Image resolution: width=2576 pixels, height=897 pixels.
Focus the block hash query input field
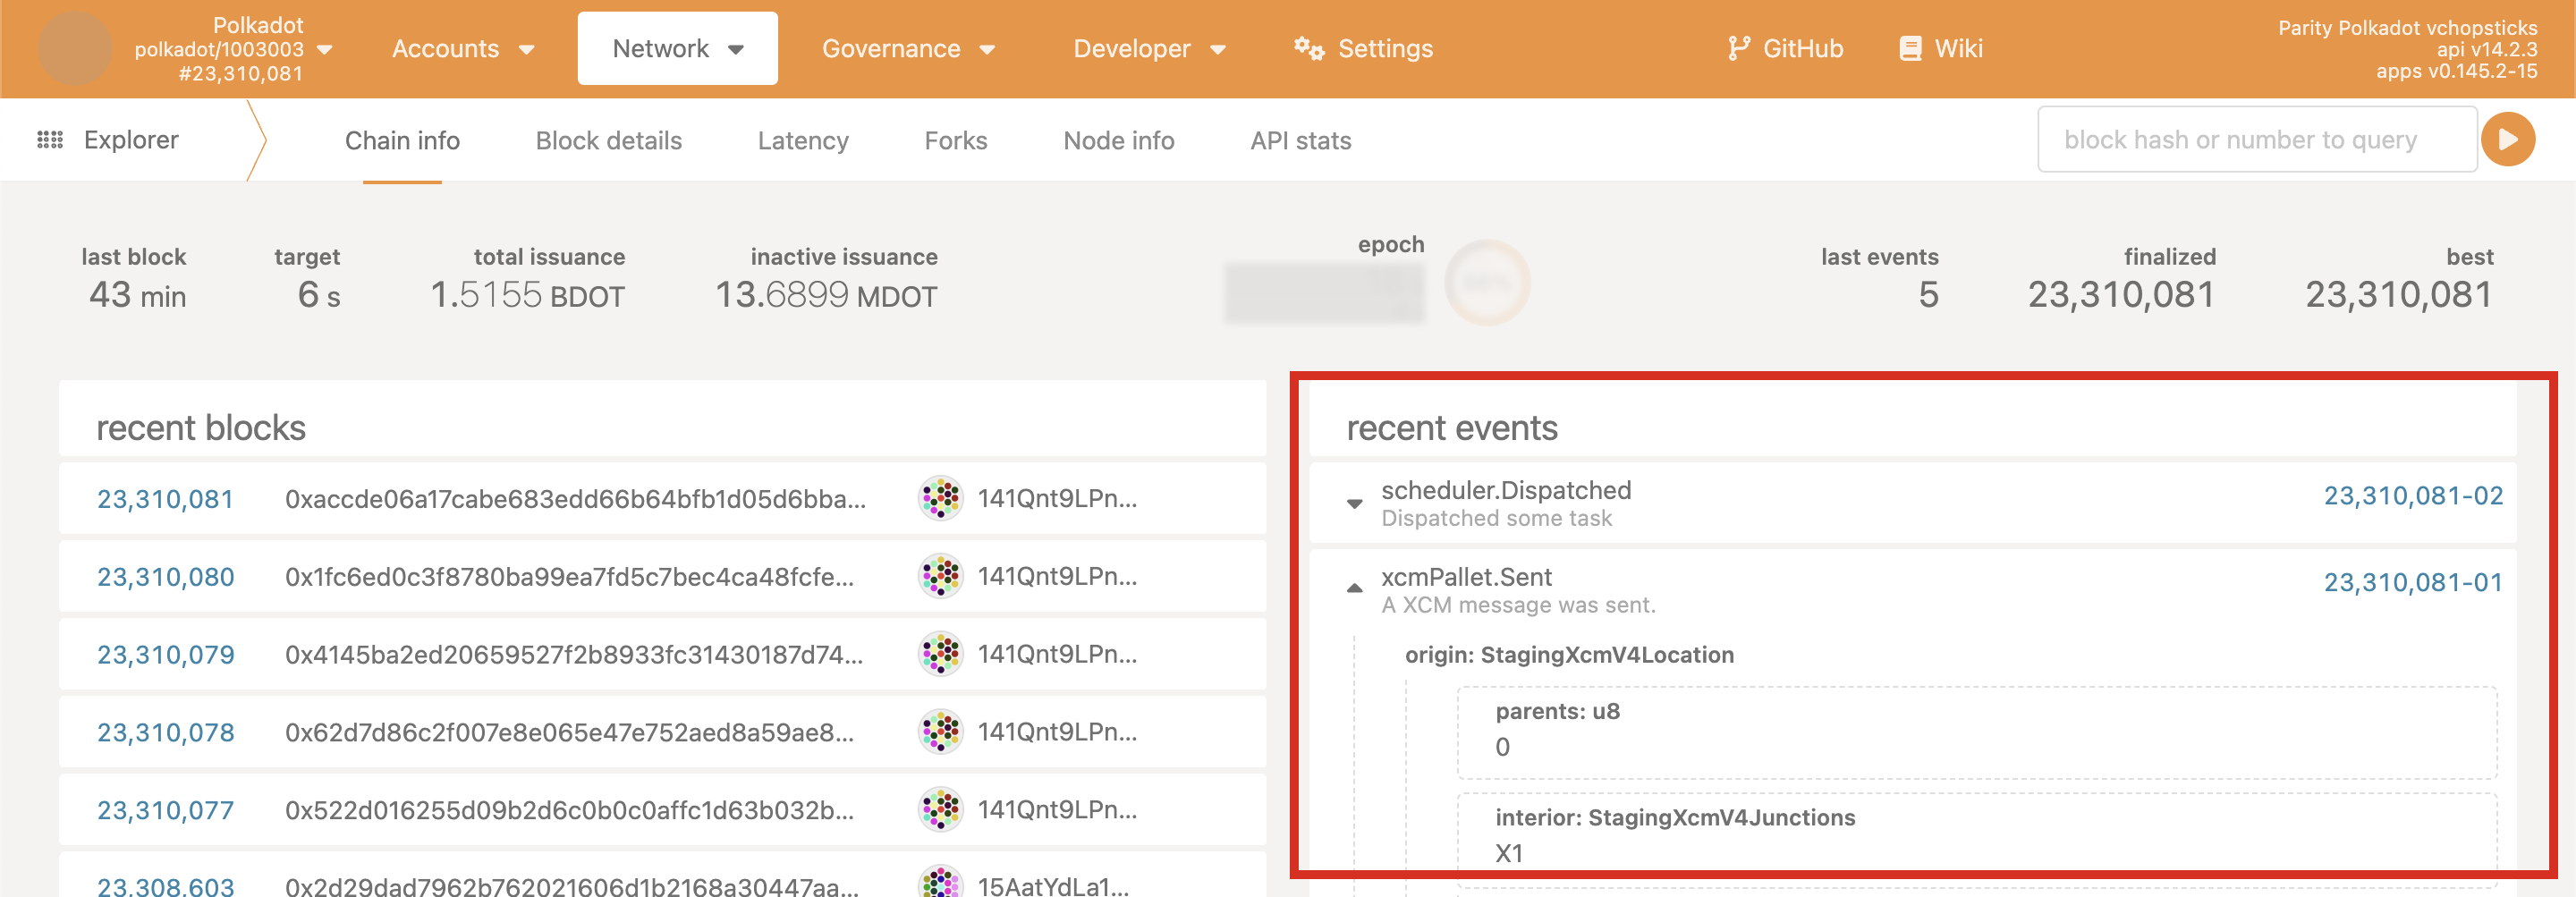point(2256,140)
